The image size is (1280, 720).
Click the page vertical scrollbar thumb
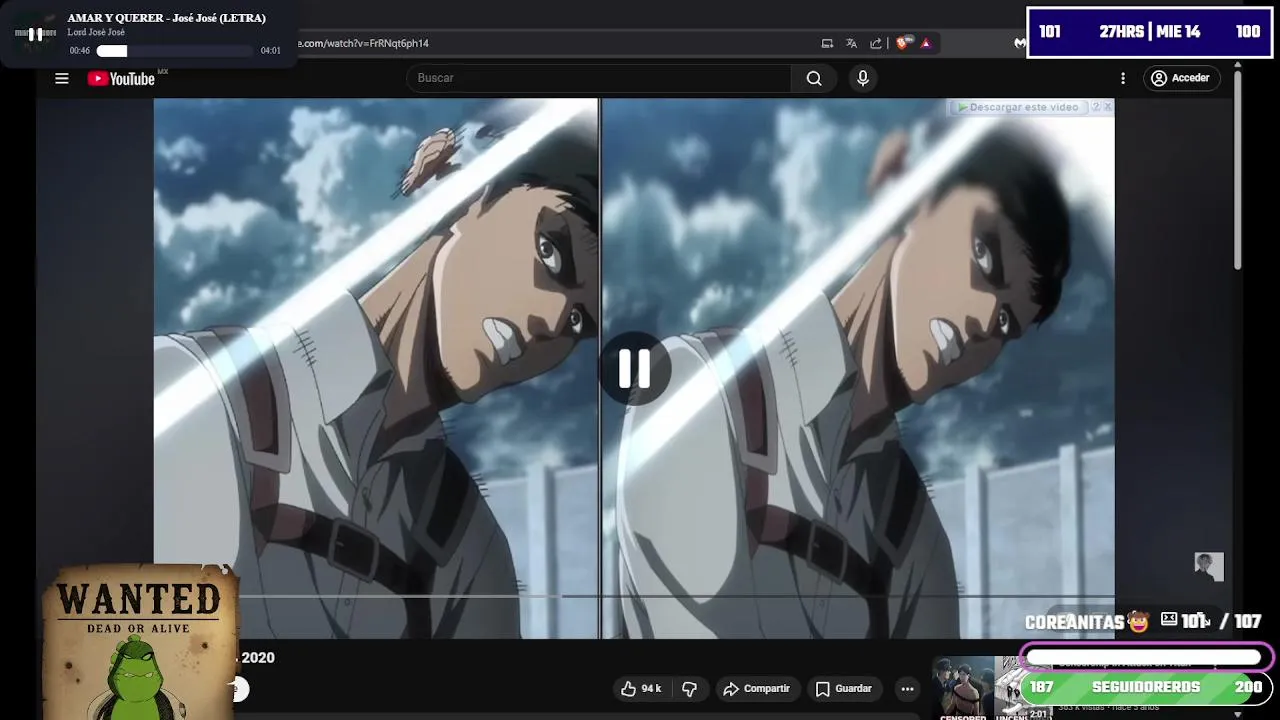pos(1237,168)
